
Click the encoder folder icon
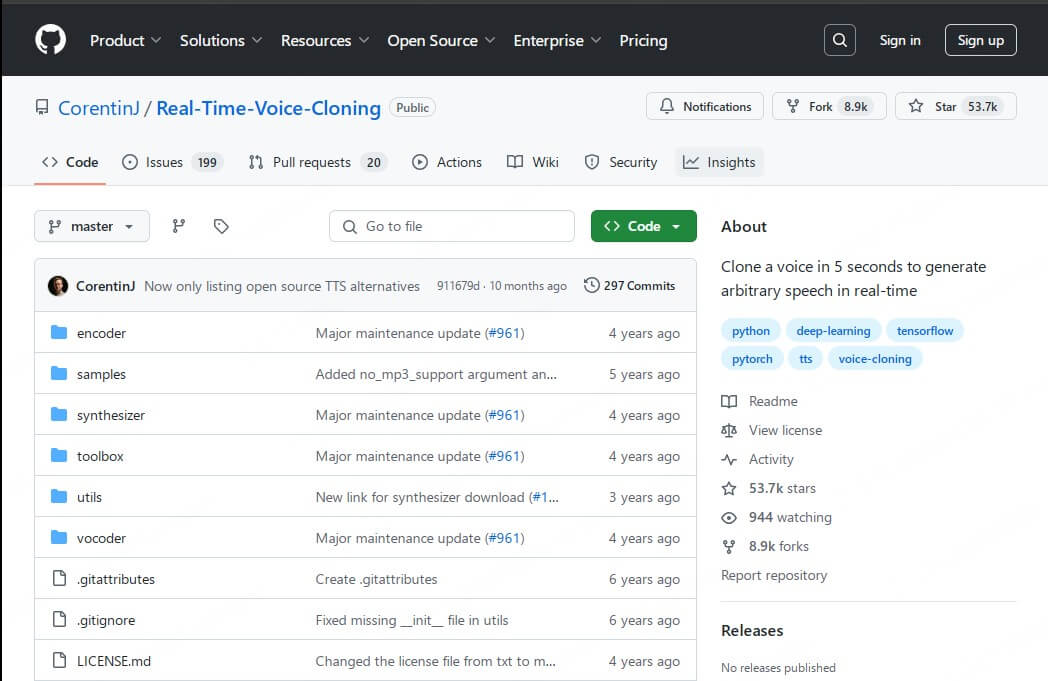[x=59, y=333]
